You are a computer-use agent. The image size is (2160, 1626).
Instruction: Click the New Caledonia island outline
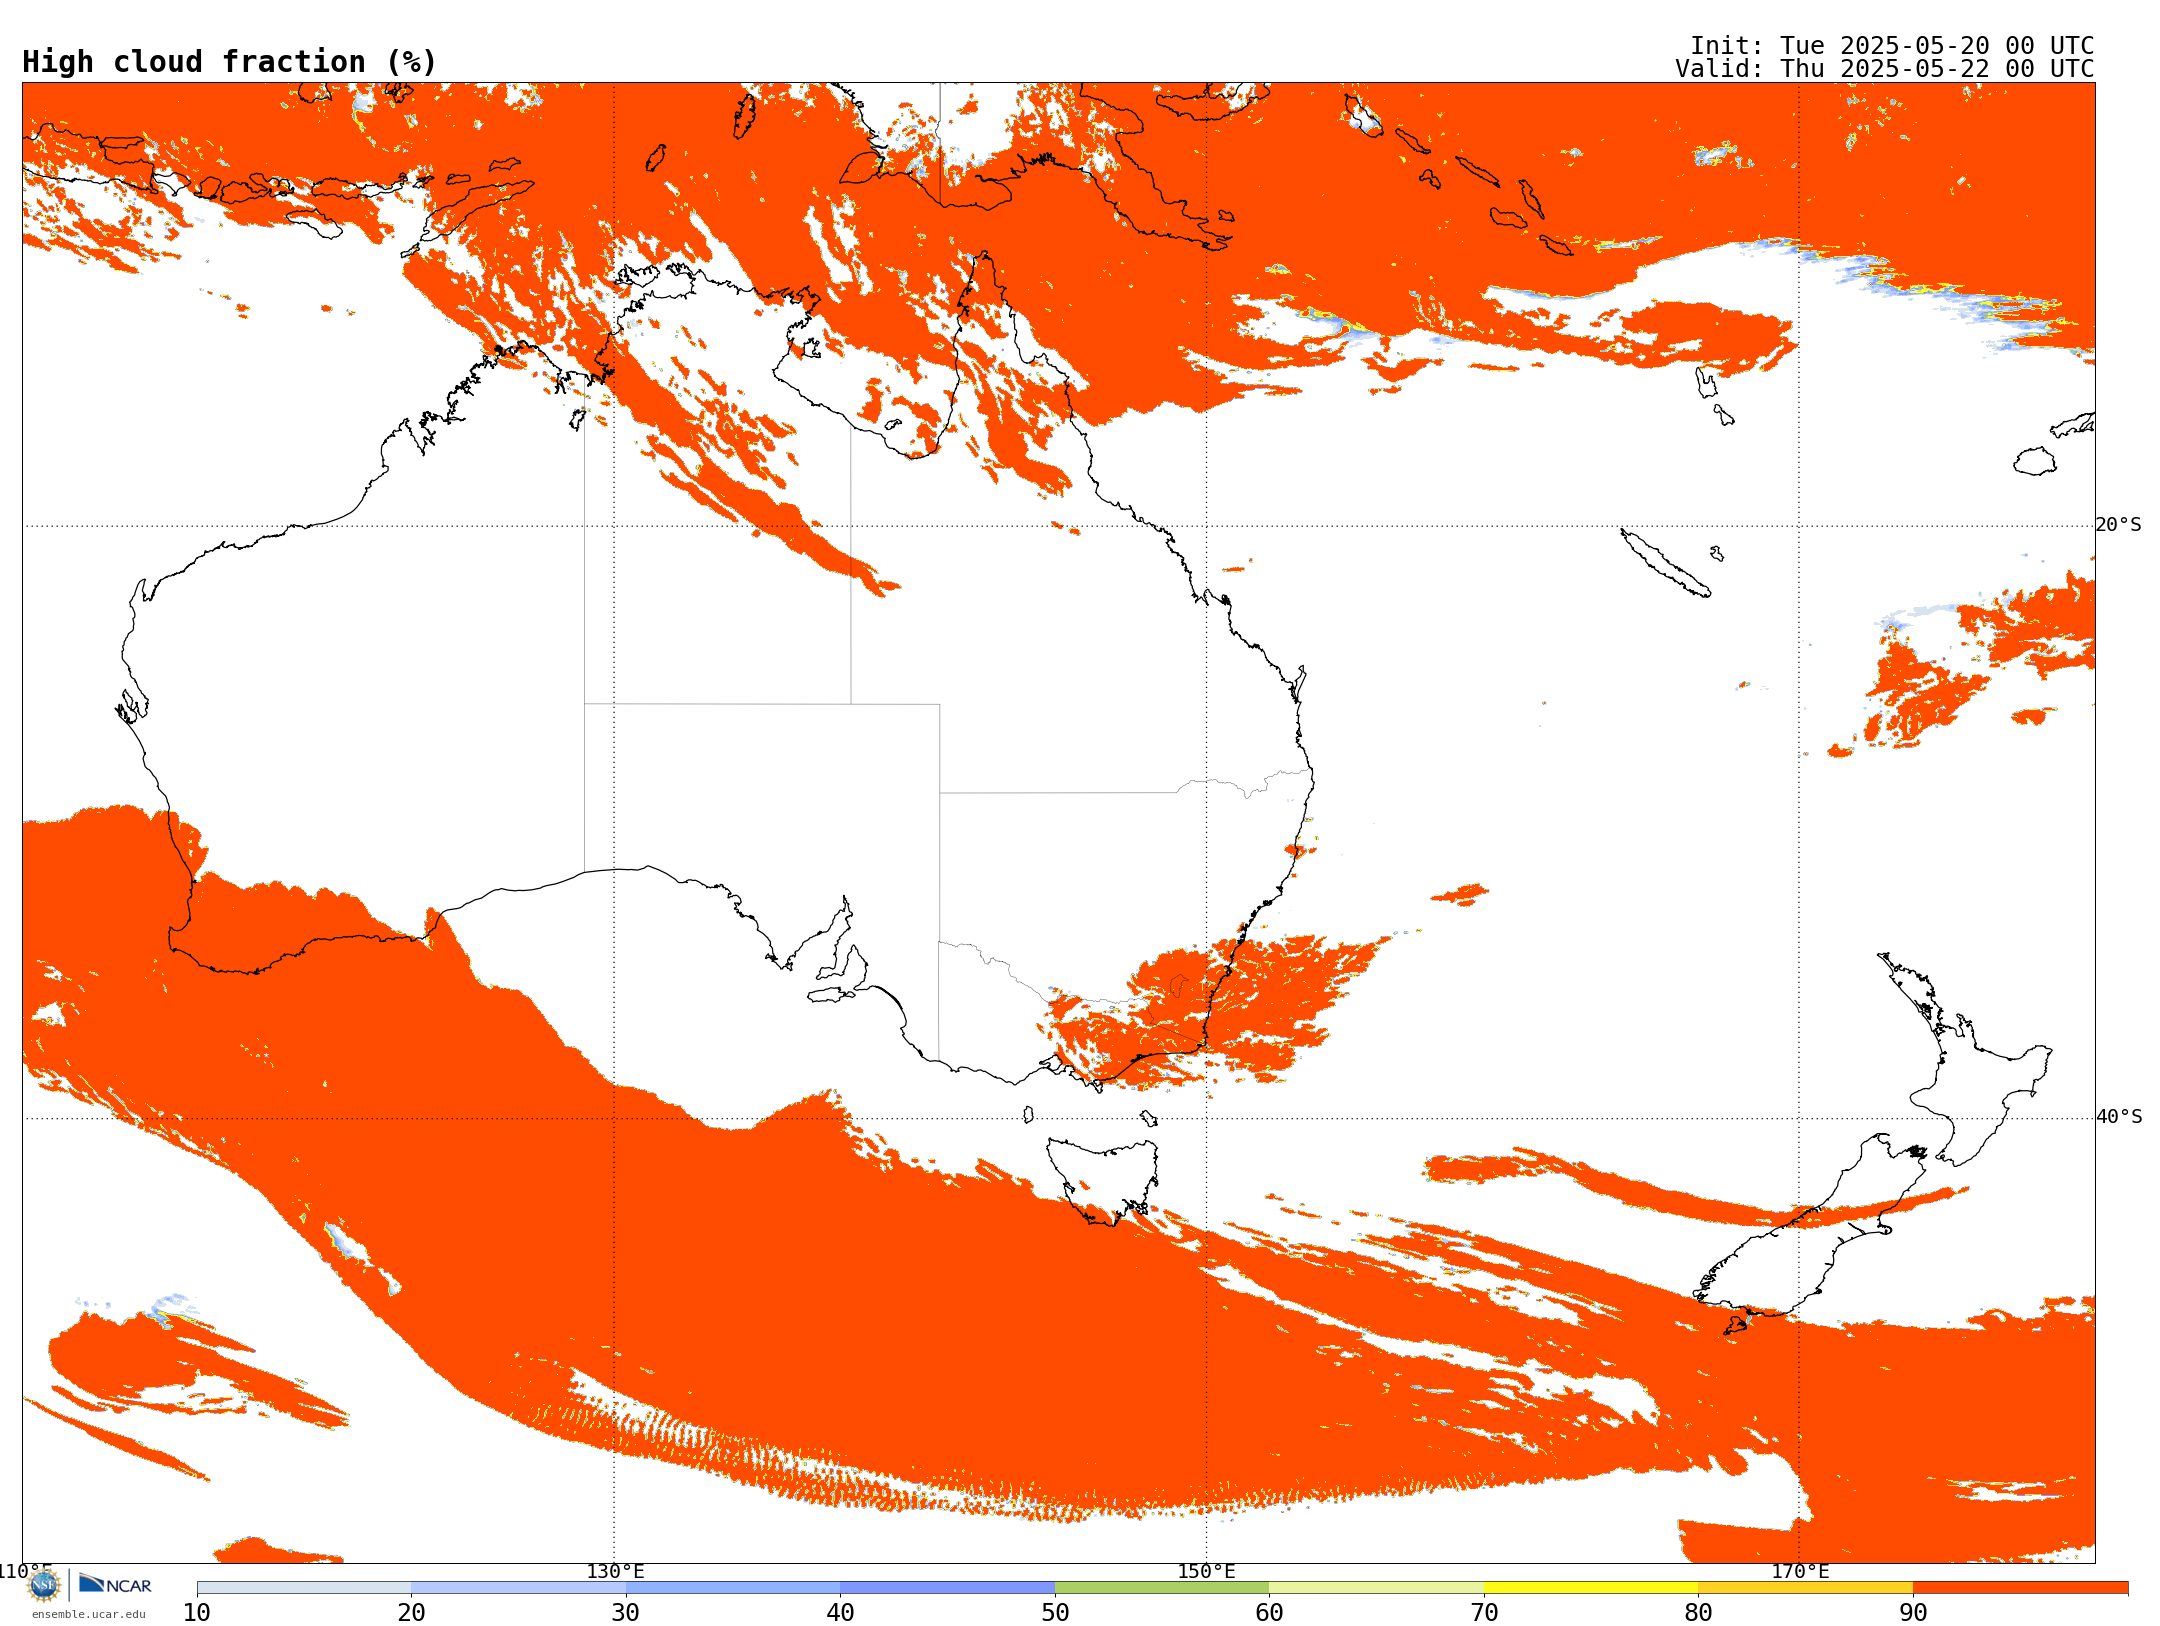coord(1665,563)
